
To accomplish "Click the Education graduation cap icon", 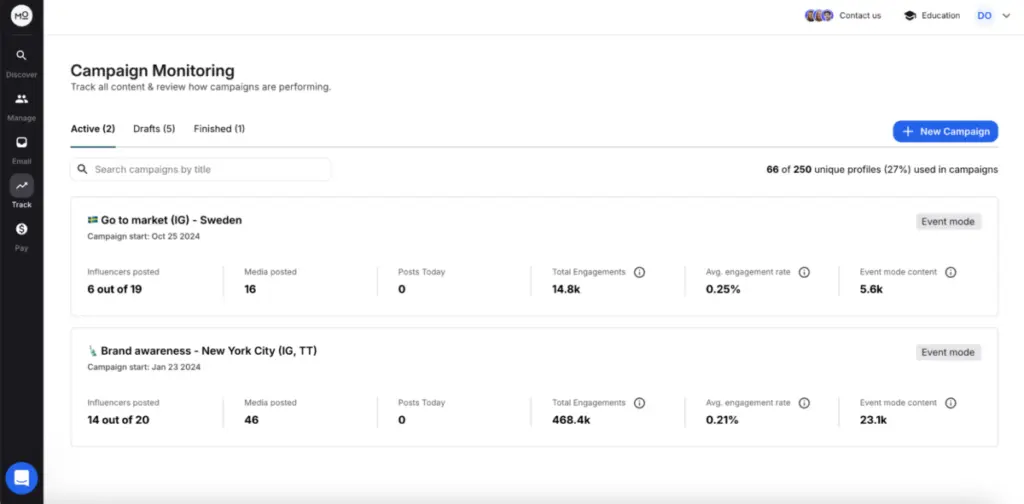I will (909, 16).
